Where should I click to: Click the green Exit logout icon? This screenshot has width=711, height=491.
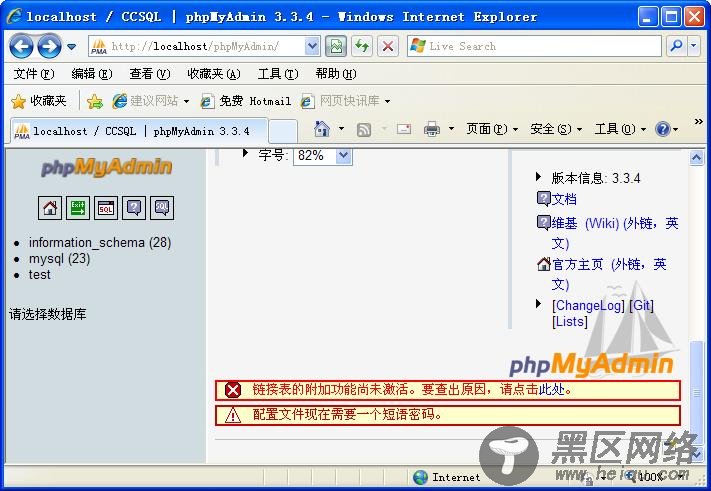coord(78,208)
